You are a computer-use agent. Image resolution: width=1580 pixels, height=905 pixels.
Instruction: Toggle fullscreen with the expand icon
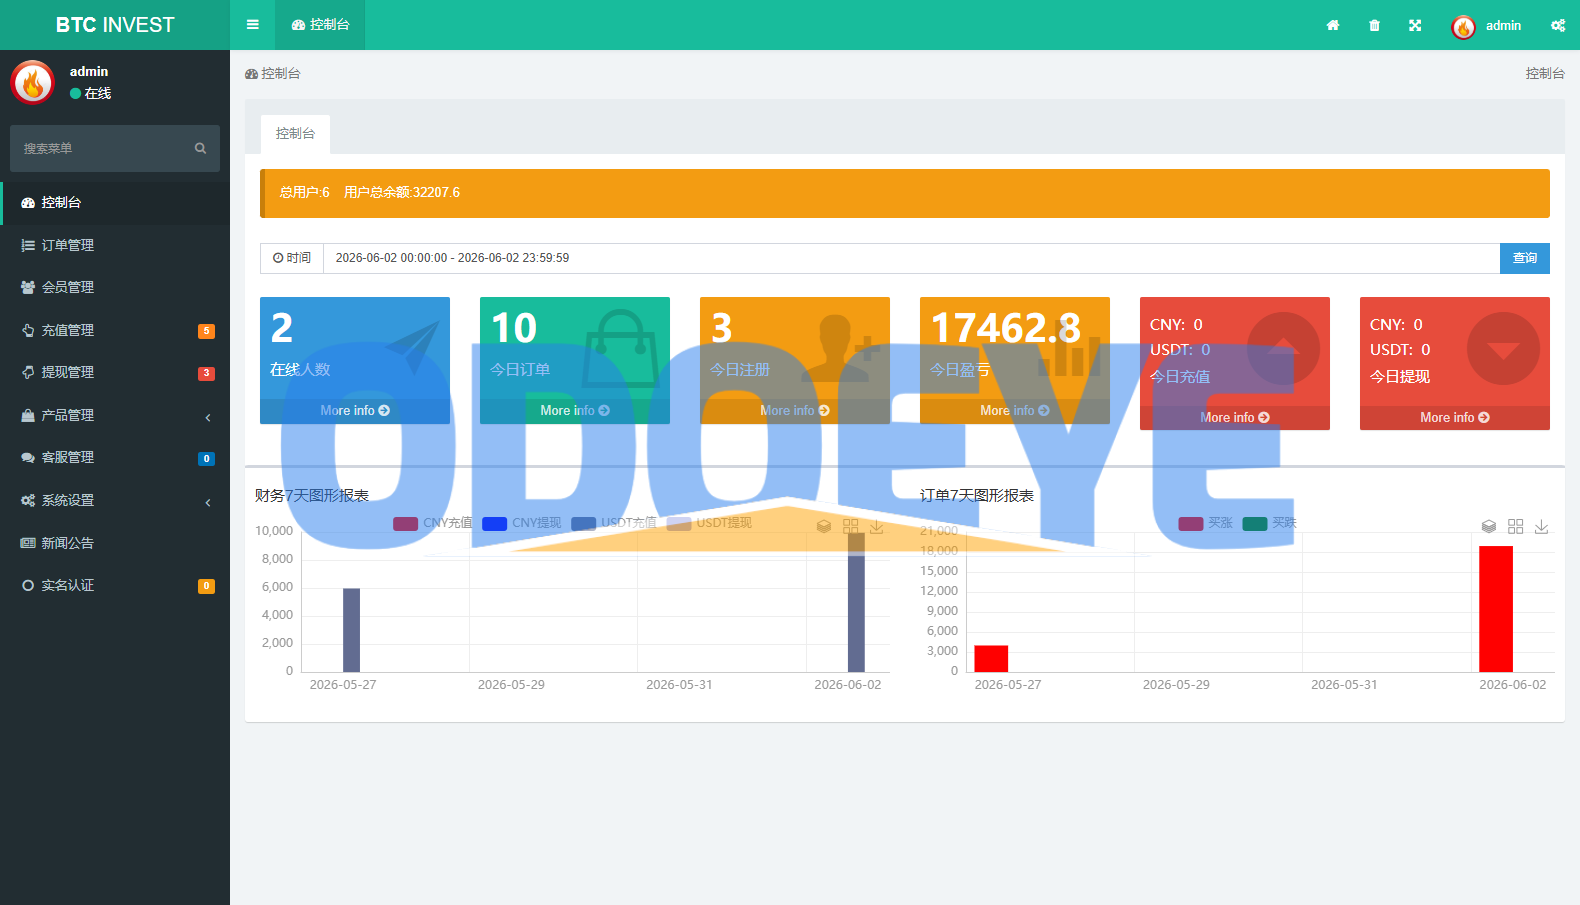(1415, 25)
